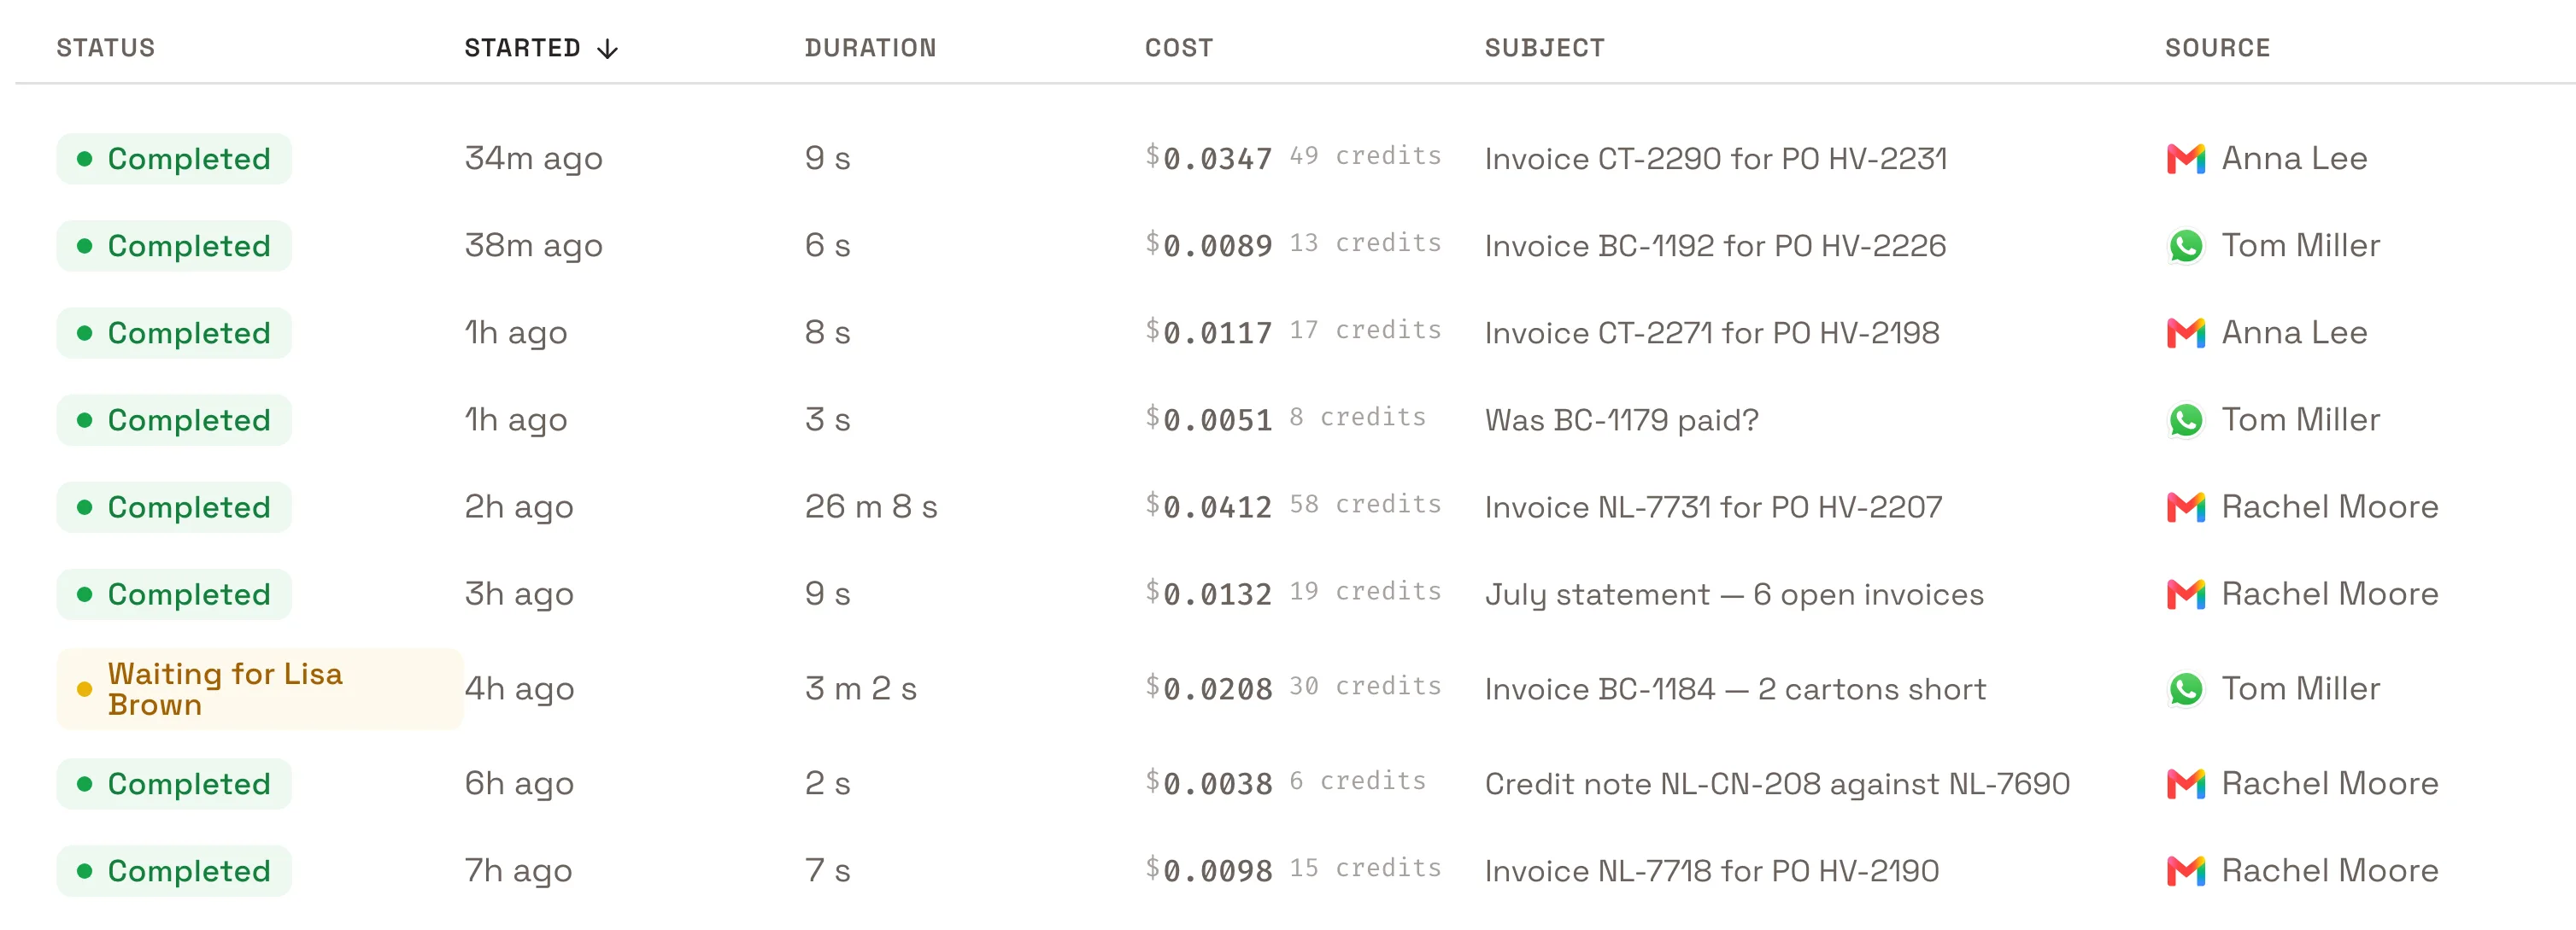
Task: Open subject 'Invoice CT-2271 for PO HV-2198'
Action: point(1712,333)
